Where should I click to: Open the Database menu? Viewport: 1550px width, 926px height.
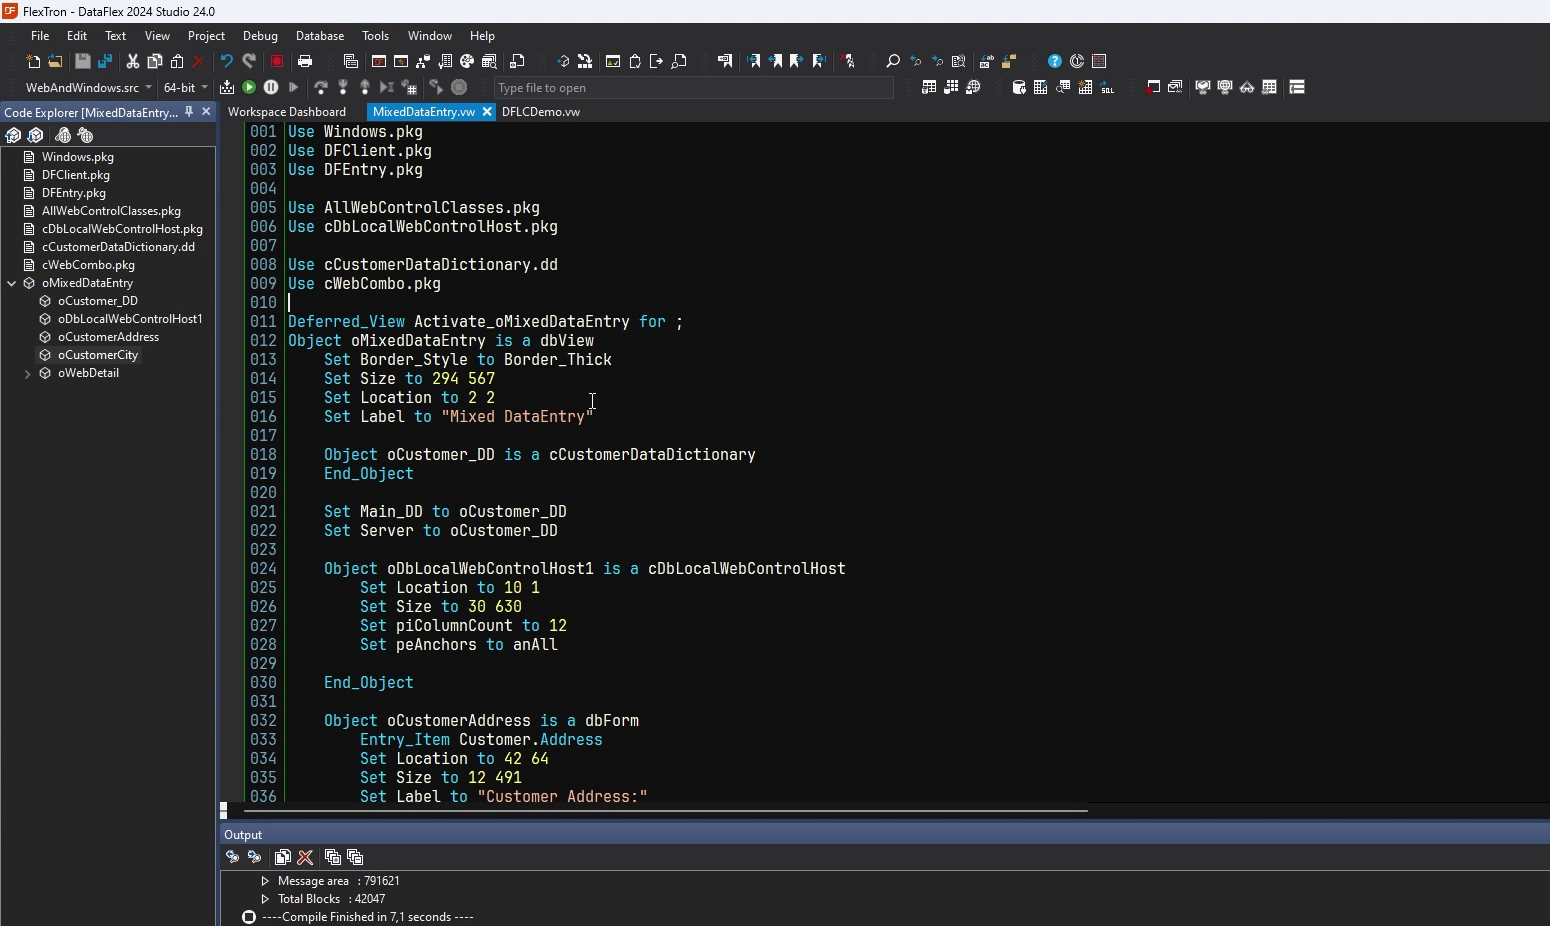pyautogui.click(x=320, y=36)
